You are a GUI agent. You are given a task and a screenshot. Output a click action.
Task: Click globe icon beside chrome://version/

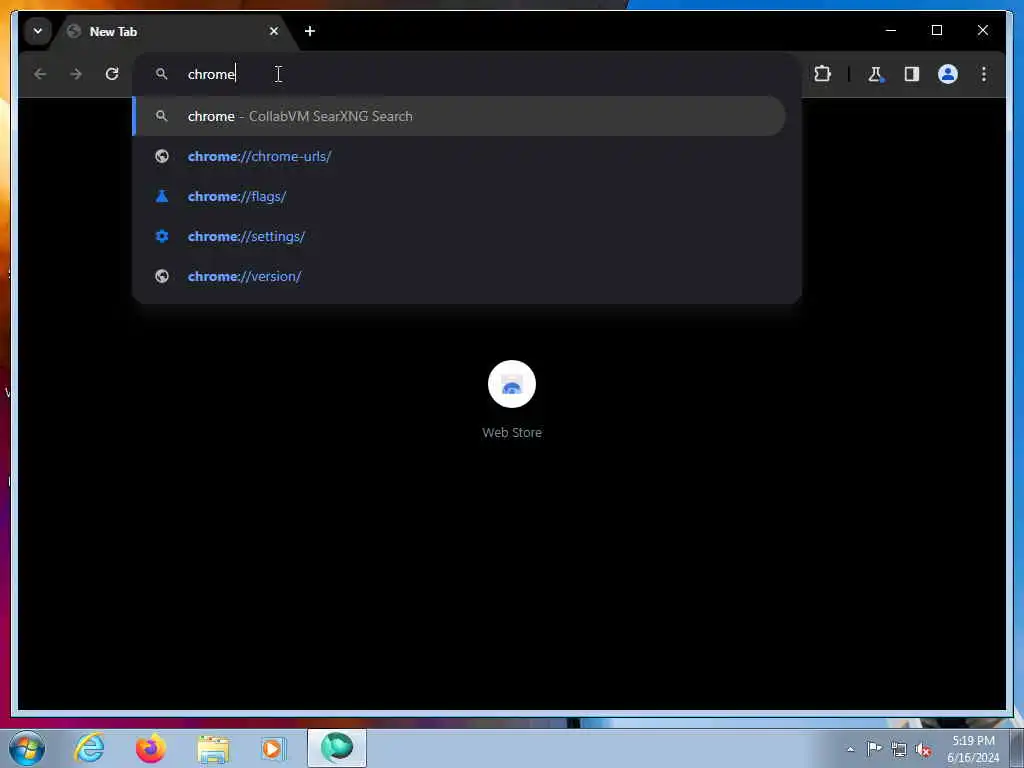162,276
